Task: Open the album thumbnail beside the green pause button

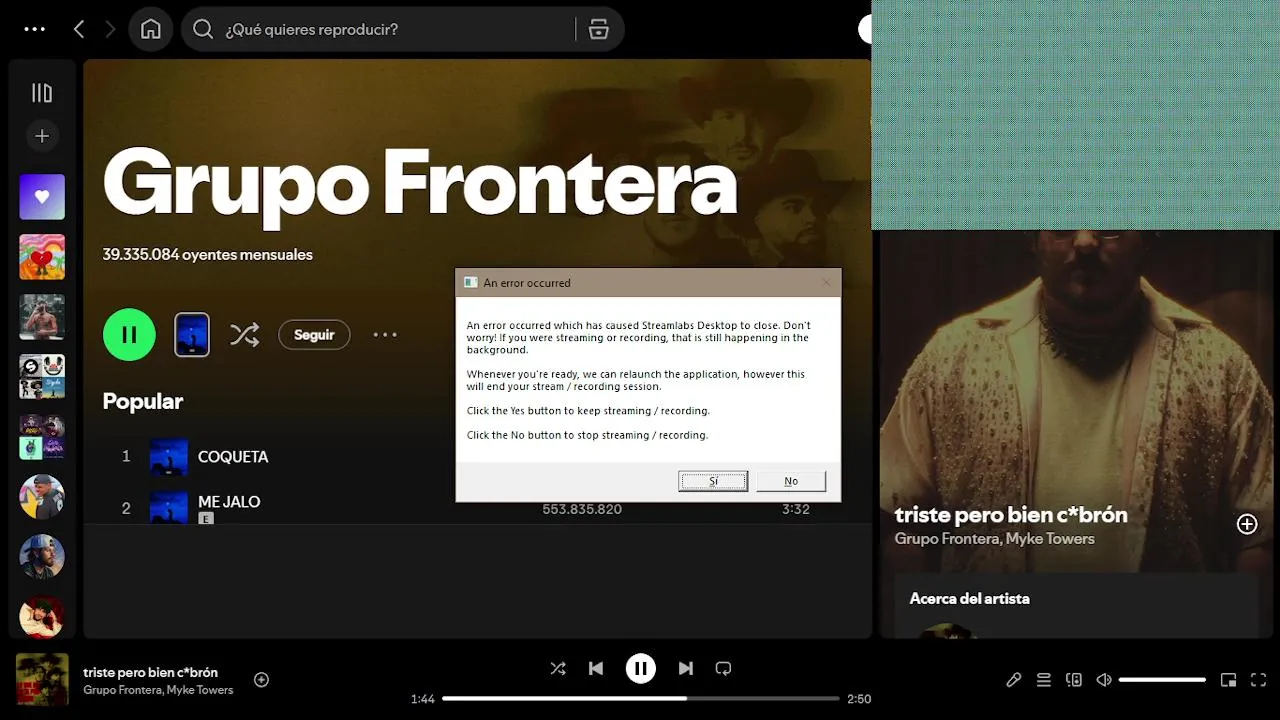Action: click(192, 334)
